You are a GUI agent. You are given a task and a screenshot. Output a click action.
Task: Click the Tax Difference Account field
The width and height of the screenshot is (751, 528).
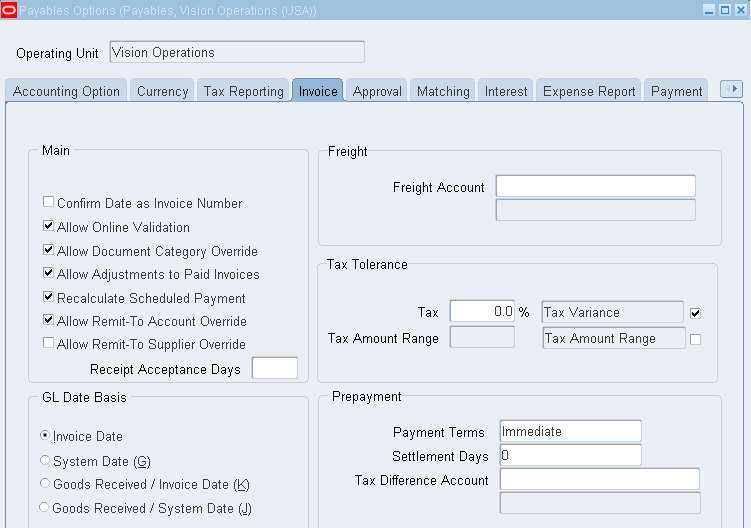click(599, 480)
